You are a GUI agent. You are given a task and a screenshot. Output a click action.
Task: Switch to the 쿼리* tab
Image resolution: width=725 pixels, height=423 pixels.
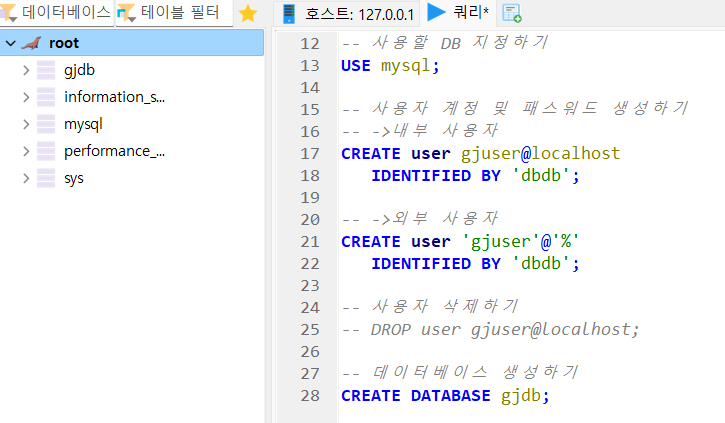click(458, 12)
